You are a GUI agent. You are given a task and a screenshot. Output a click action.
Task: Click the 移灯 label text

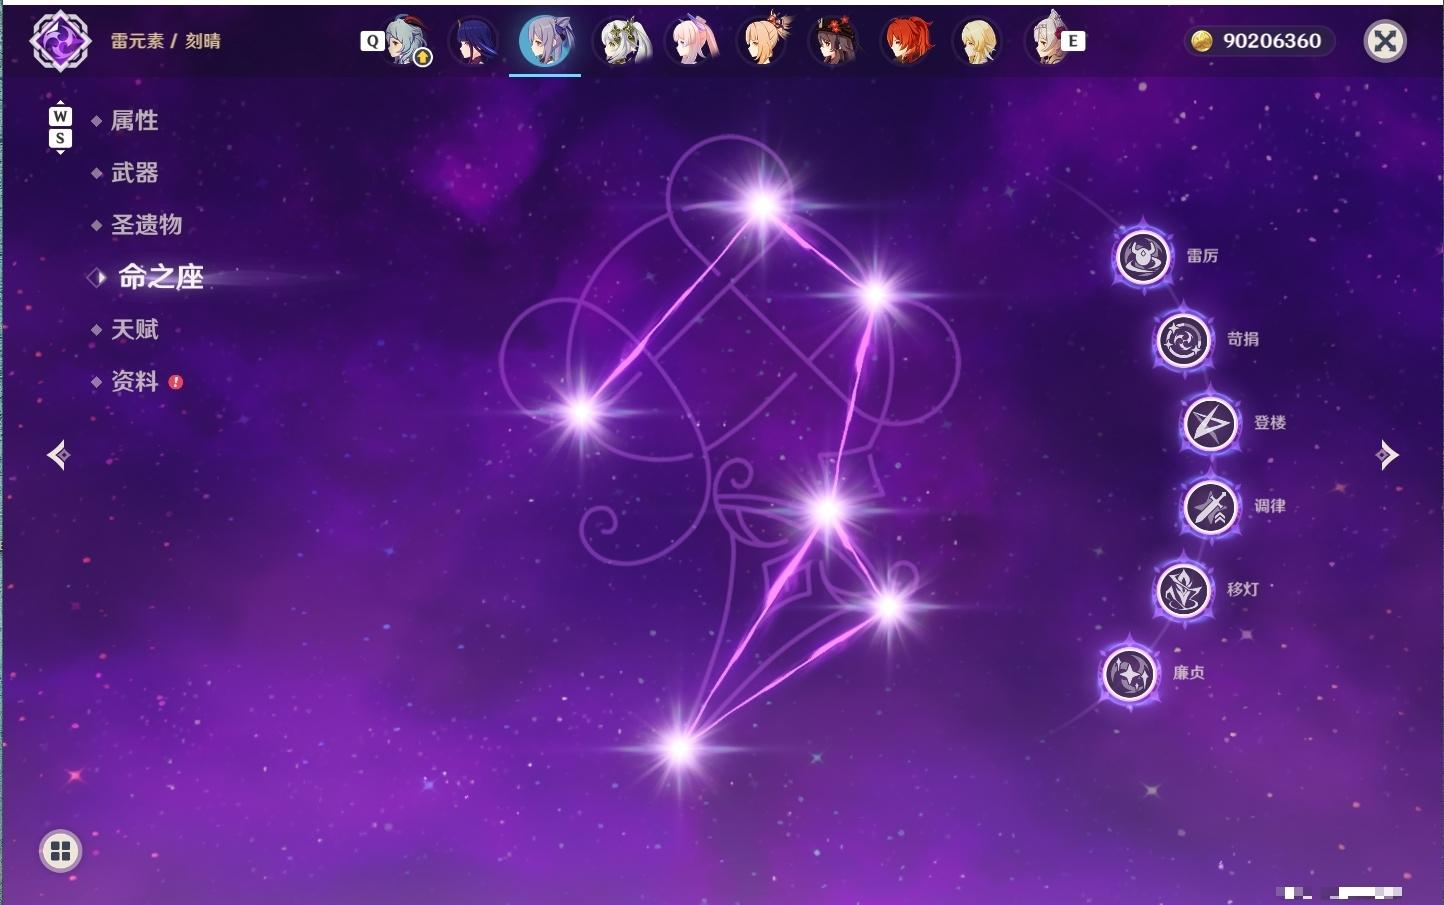pyautogui.click(x=1243, y=589)
